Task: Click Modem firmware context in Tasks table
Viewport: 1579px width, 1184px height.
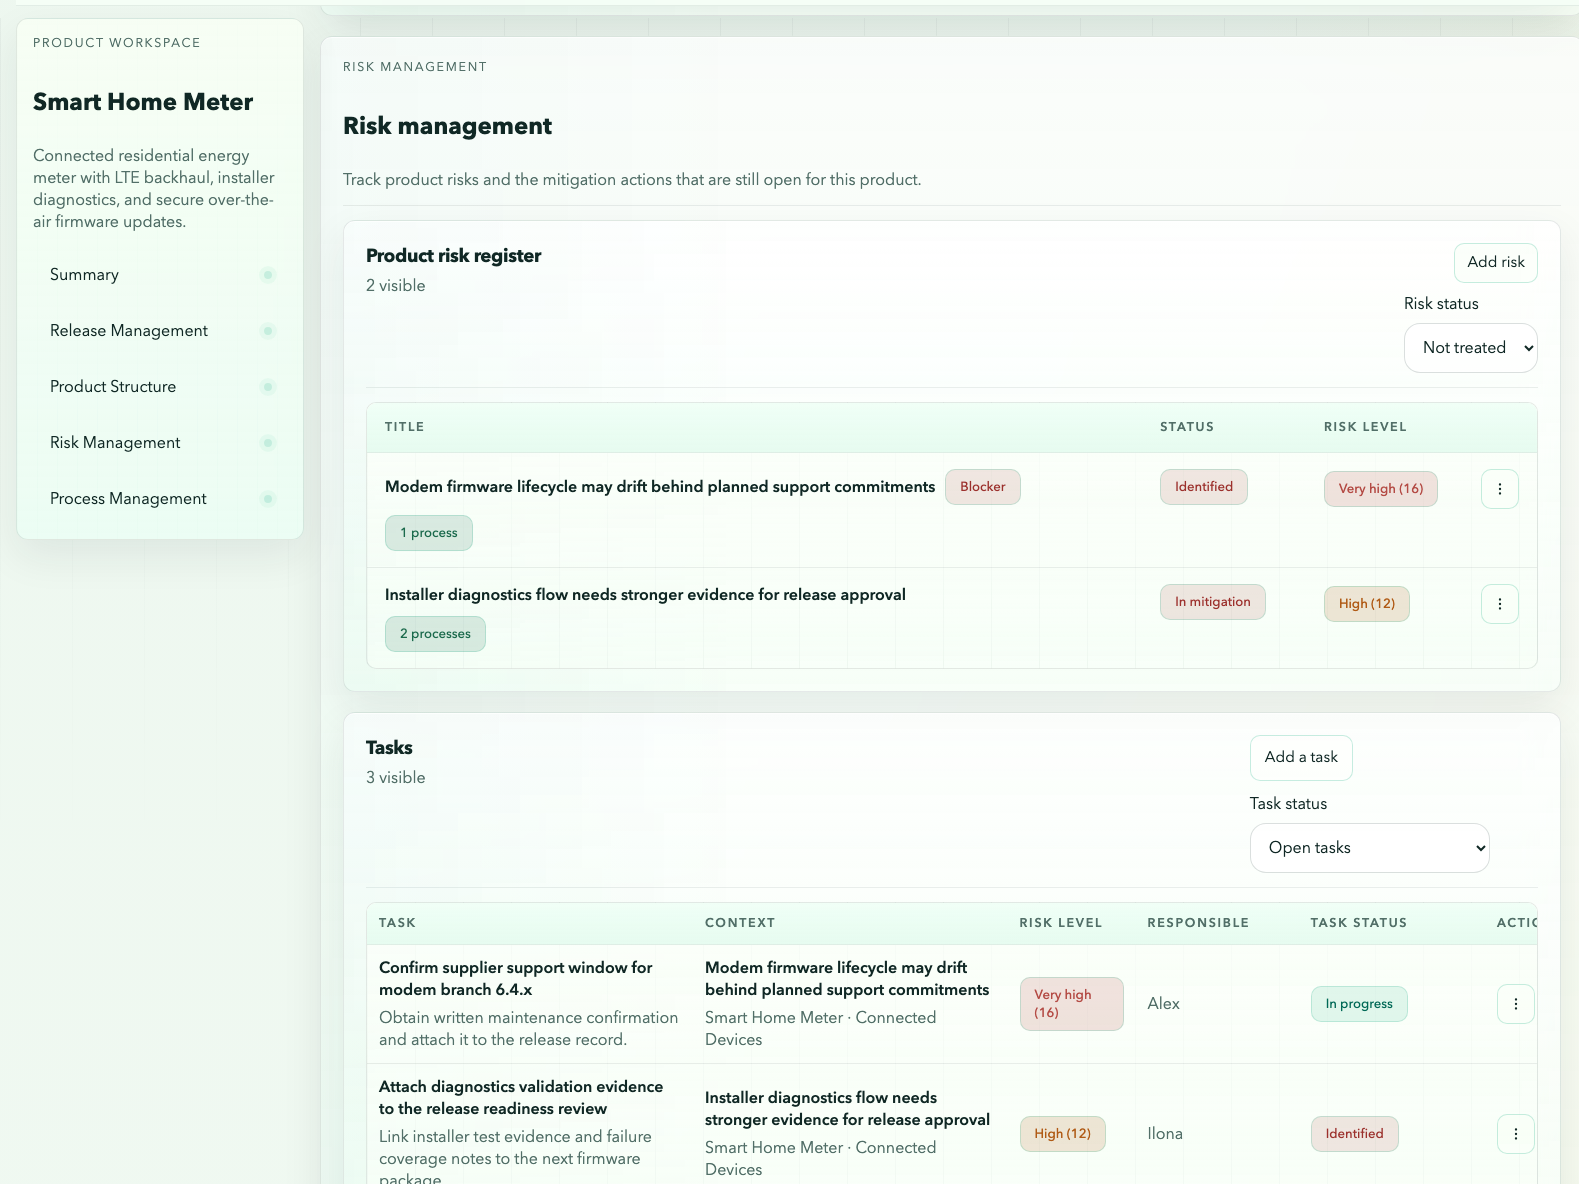Action: 846,979
